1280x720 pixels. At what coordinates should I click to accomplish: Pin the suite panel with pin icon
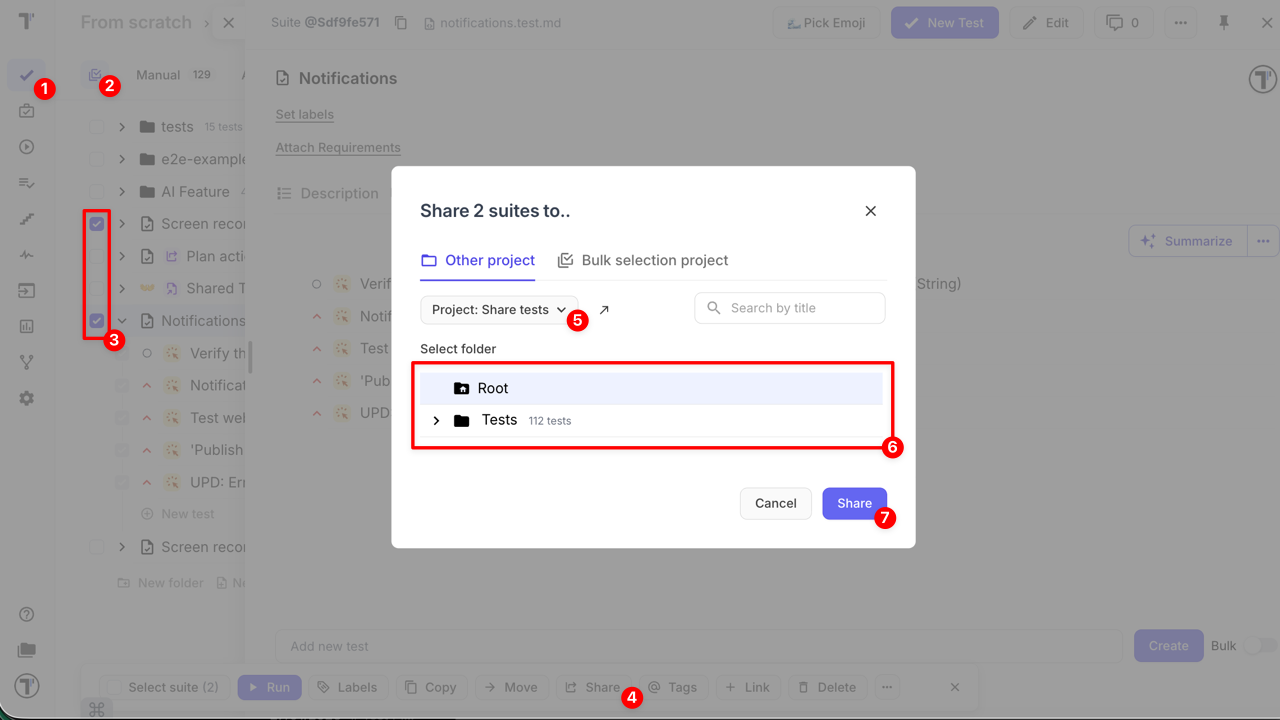(1224, 23)
